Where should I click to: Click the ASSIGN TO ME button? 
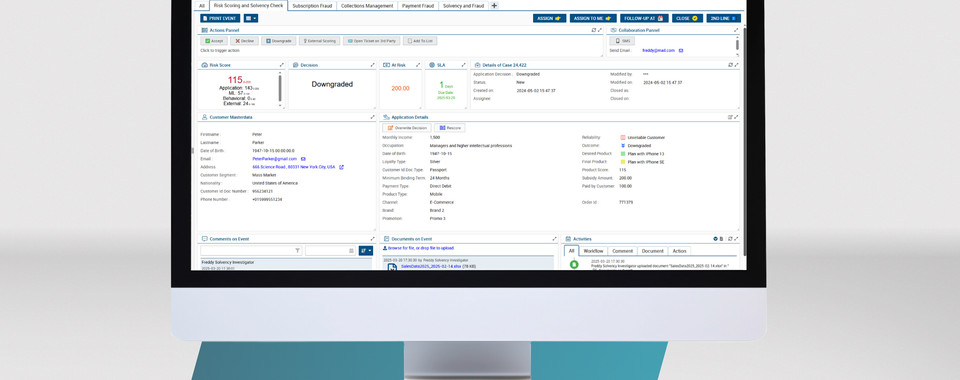point(593,18)
